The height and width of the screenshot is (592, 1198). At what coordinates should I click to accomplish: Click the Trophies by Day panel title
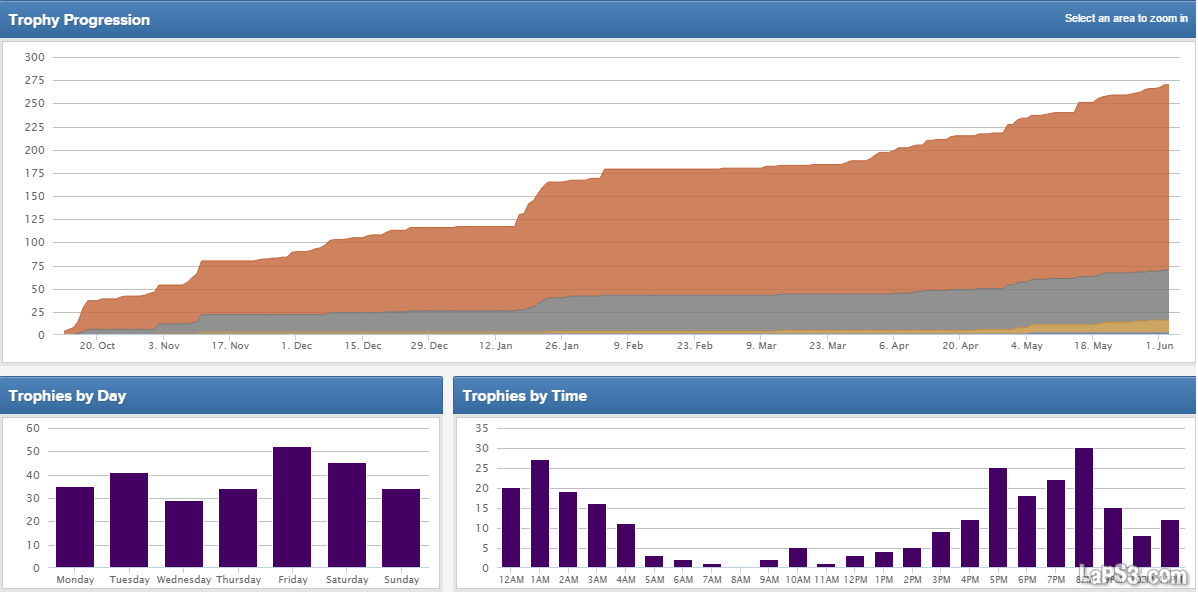point(67,396)
